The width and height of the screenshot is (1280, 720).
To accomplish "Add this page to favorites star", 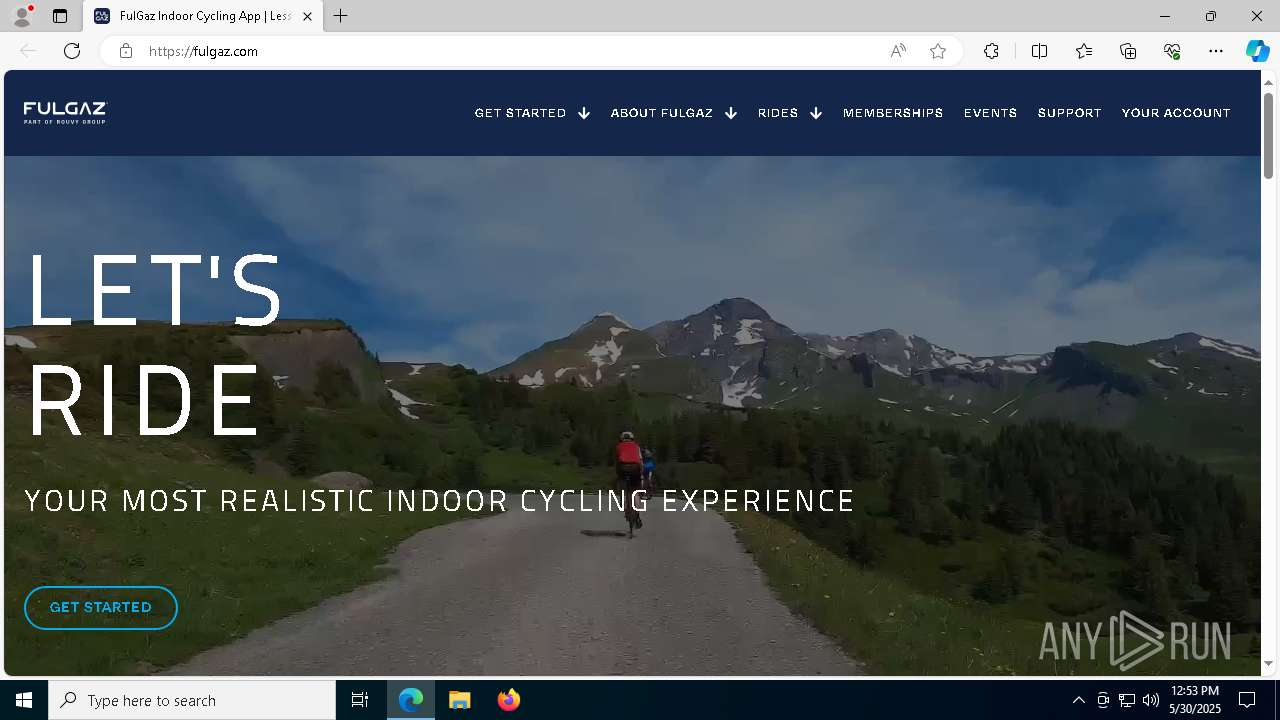I will [x=938, y=51].
